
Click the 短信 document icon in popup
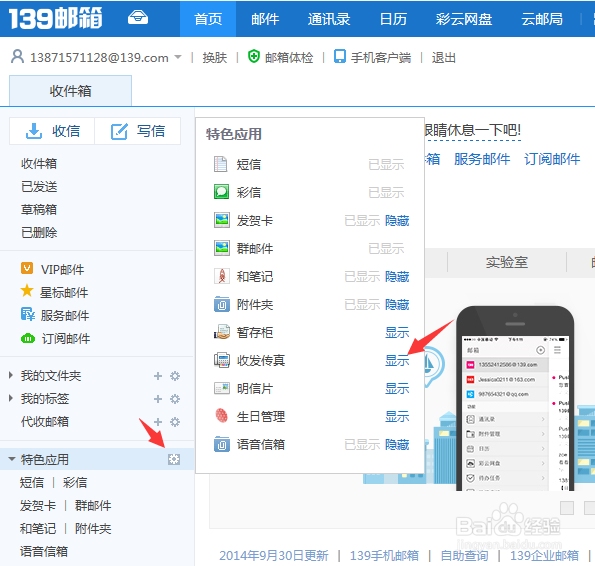pos(221,164)
